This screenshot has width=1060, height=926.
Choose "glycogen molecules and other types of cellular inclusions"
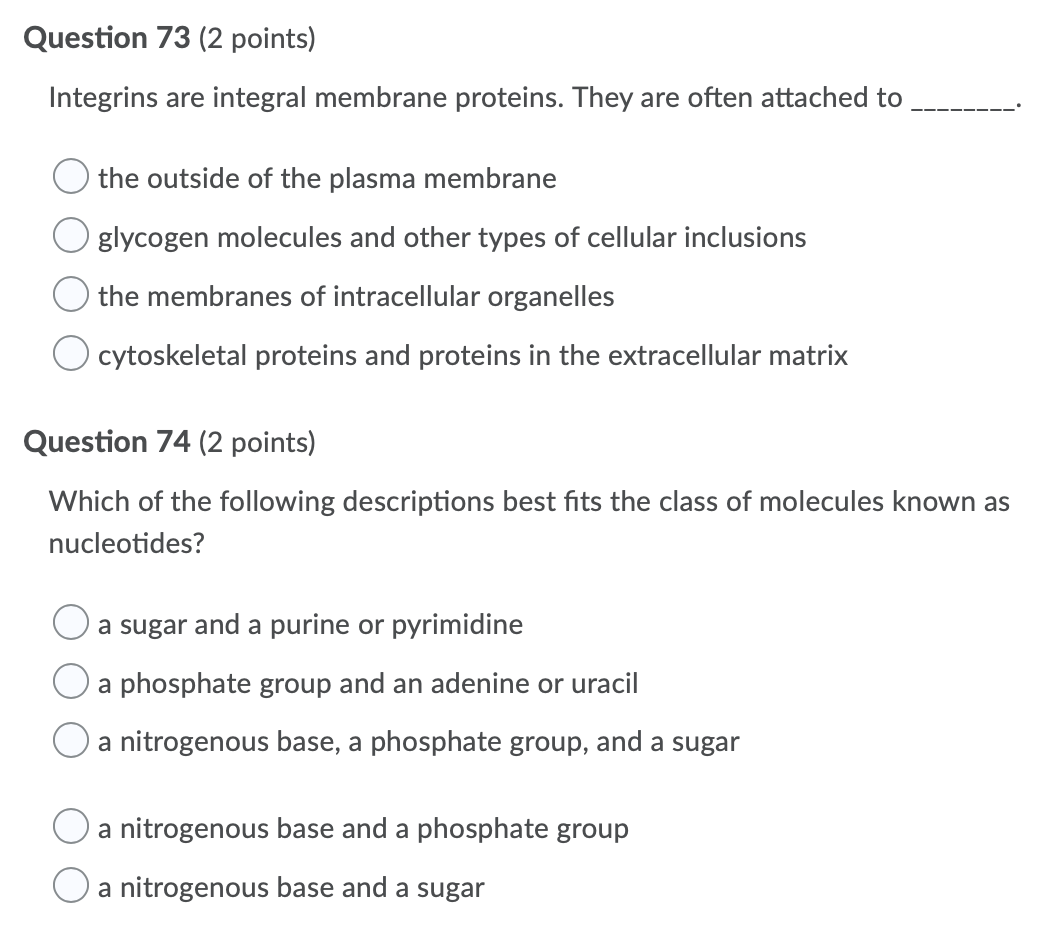click(x=70, y=235)
